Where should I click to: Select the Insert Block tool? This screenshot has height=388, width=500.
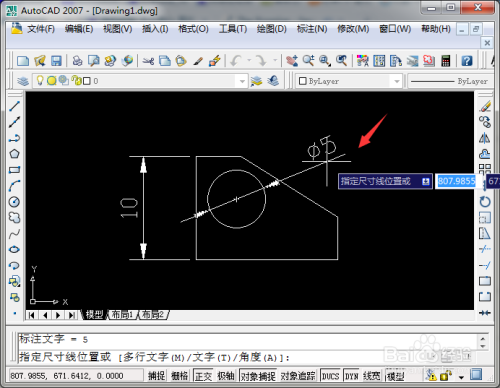tap(14, 281)
